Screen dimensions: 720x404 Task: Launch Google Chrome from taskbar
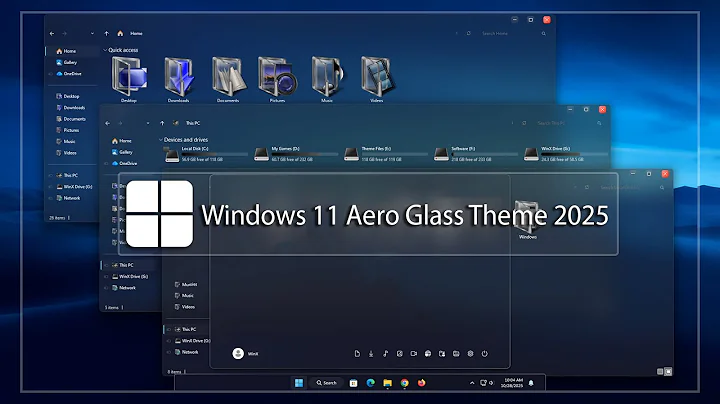(x=405, y=383)
